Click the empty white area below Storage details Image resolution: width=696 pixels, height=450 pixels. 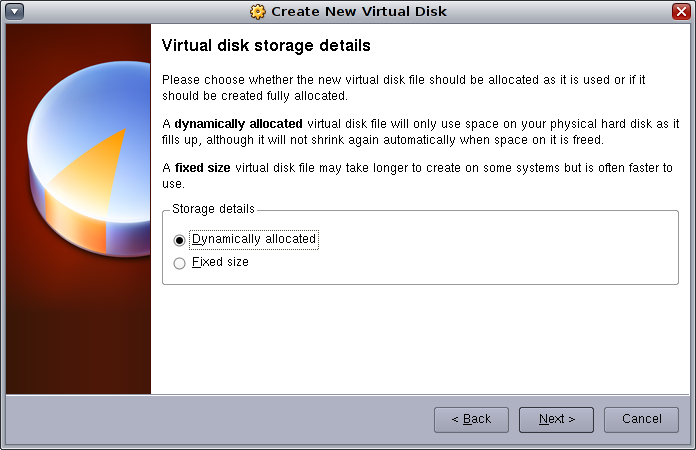pos(420,340)
